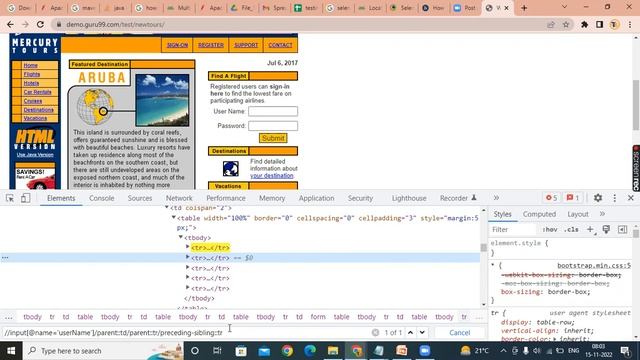Expand the highlighted first tr node
The width and height of the screenshot is (640, 360).
point(188,247)
